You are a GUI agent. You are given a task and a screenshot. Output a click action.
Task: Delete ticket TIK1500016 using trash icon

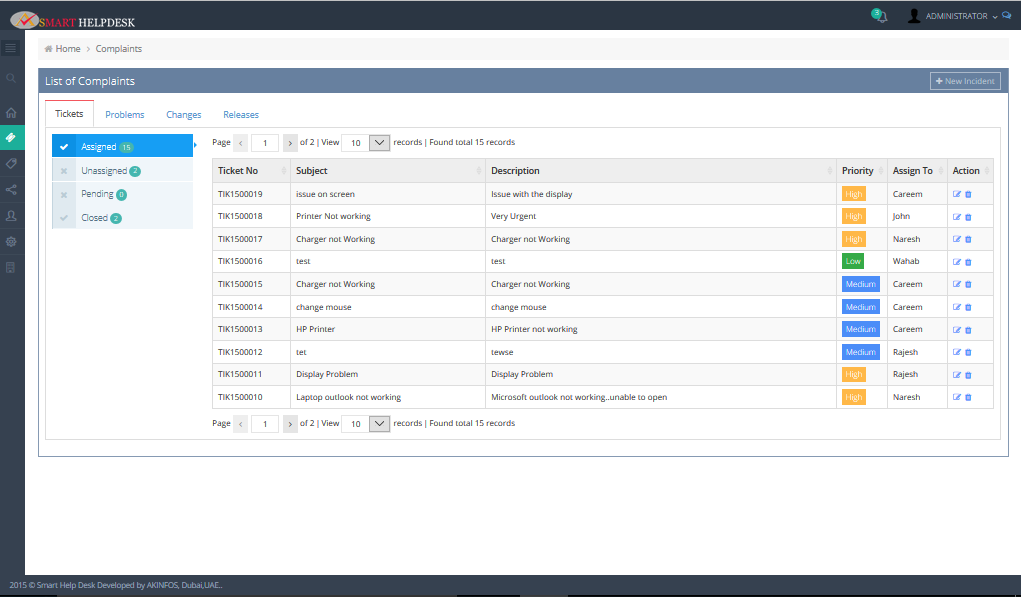click(968, 262)
